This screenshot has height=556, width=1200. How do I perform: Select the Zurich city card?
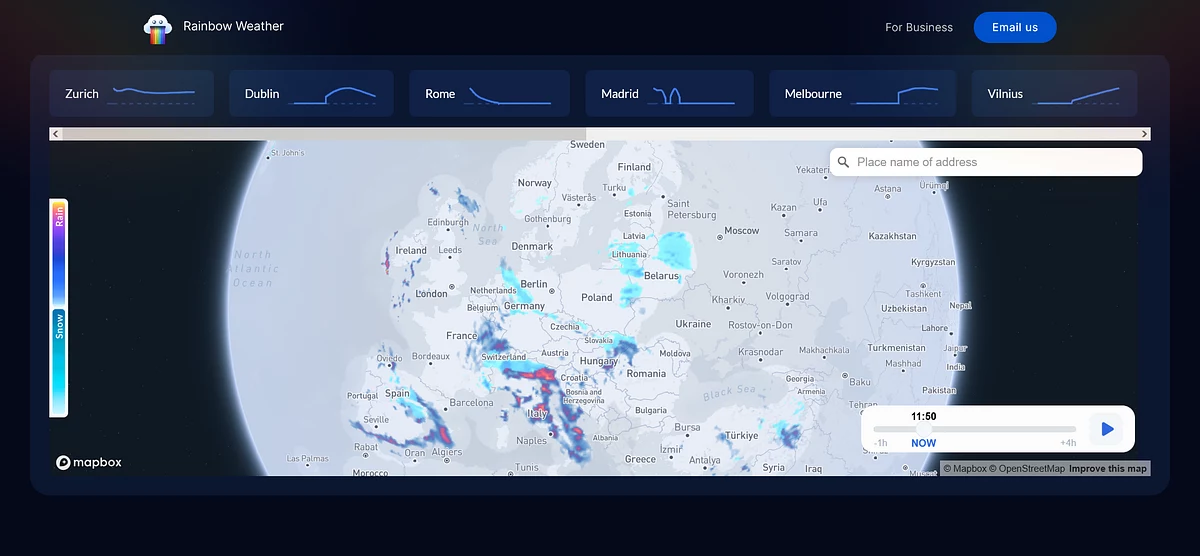131,94
